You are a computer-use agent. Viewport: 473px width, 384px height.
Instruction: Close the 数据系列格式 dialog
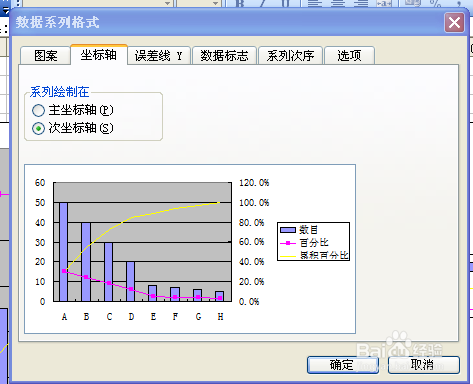click(454, 23)
